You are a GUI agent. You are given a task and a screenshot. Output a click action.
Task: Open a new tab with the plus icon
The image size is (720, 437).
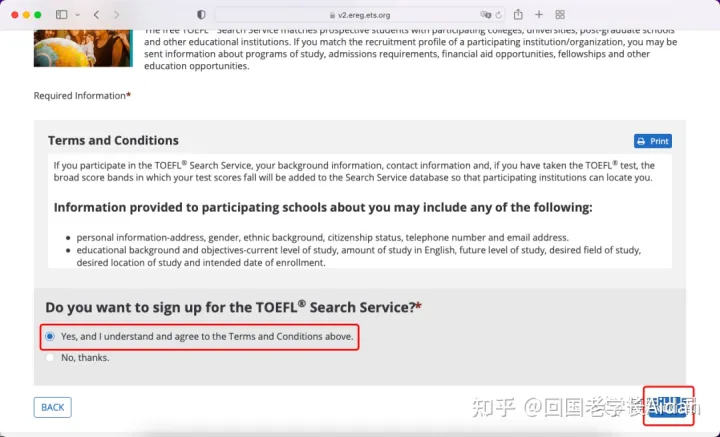pyautogui.click(x=539, y=15)
